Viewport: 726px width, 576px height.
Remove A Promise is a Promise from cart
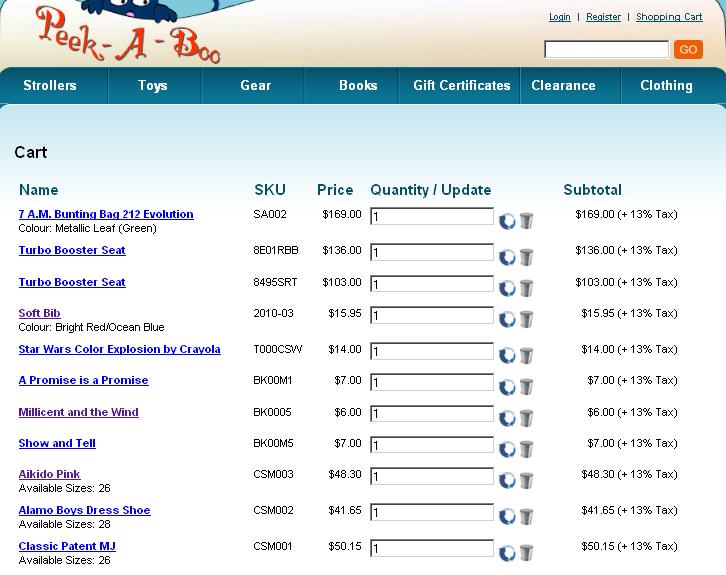tap(526, 386)
